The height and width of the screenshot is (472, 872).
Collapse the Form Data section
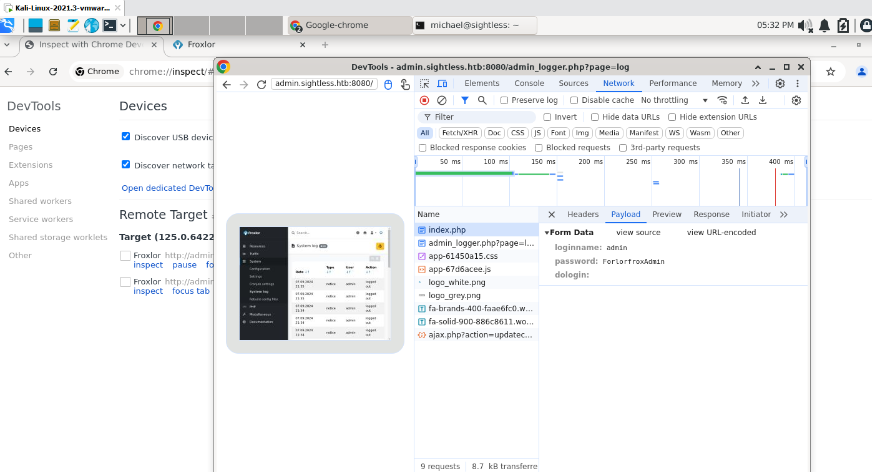tap(548, 232)
